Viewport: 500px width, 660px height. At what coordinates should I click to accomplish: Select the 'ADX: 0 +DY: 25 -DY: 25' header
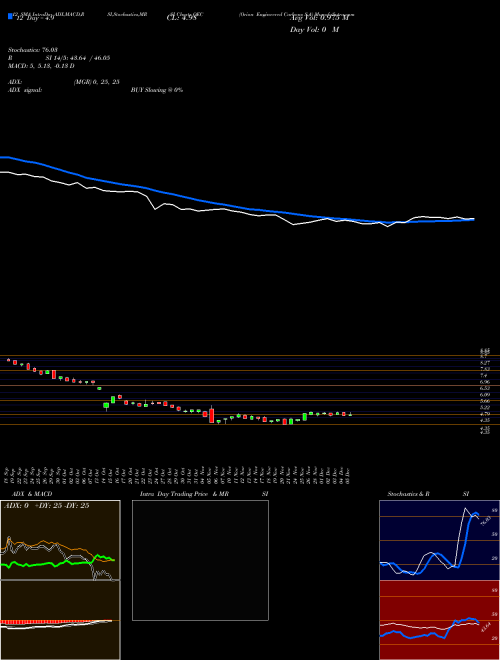[46, 506]
